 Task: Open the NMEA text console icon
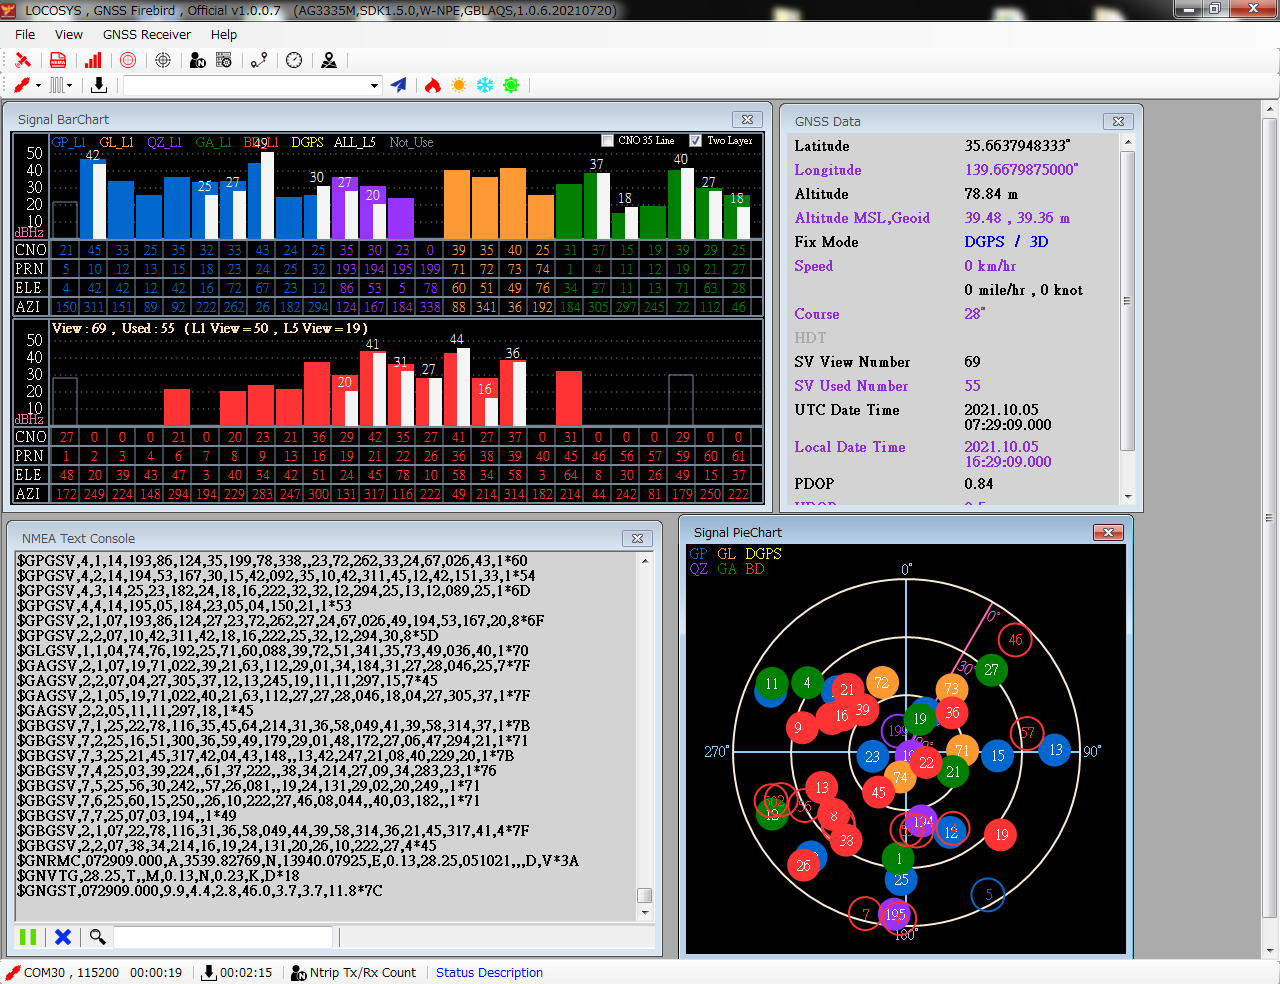[x=58, y=60]
